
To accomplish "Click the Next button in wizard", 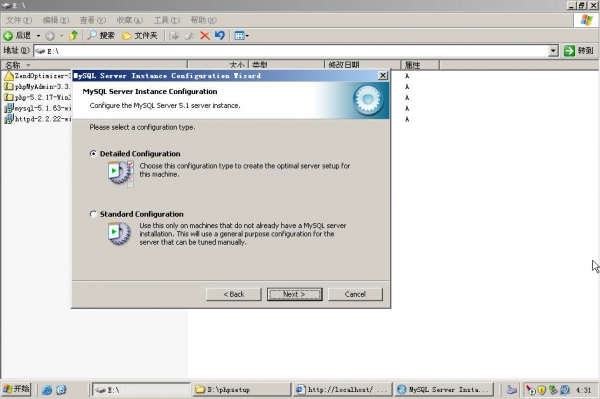I will tap(294, 294).
